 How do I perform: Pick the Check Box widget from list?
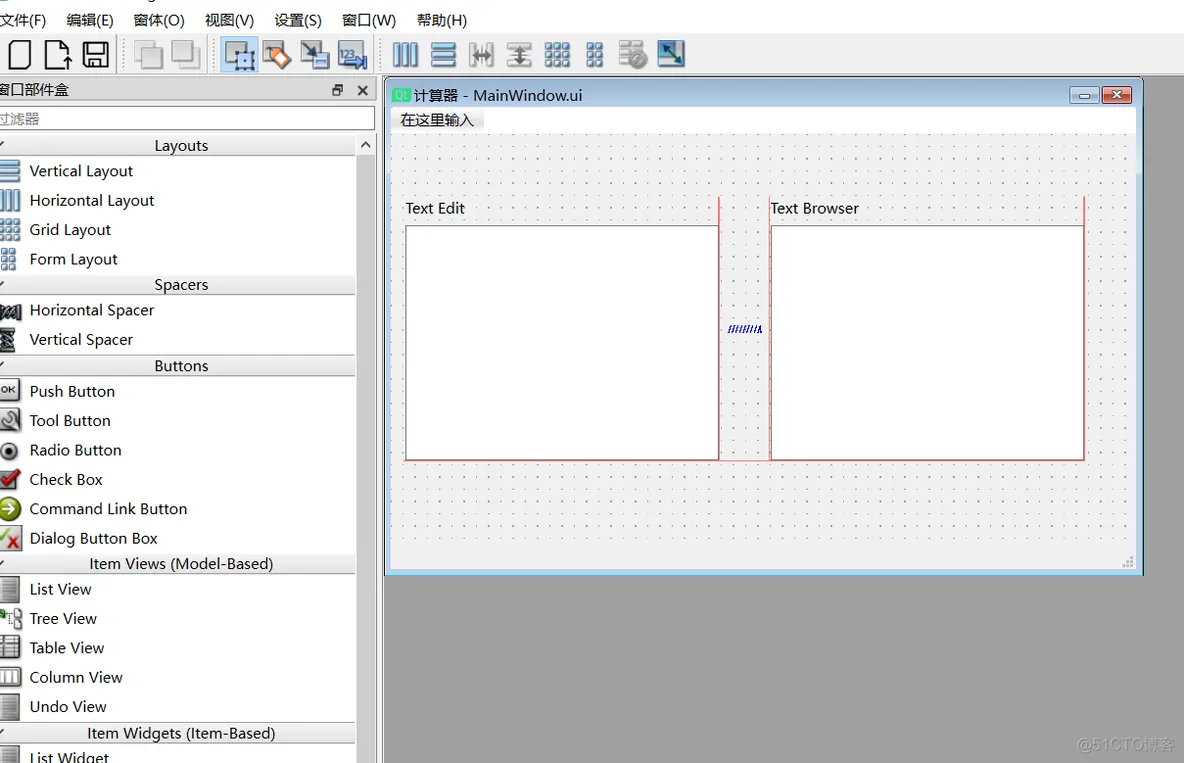pos(66,479)
